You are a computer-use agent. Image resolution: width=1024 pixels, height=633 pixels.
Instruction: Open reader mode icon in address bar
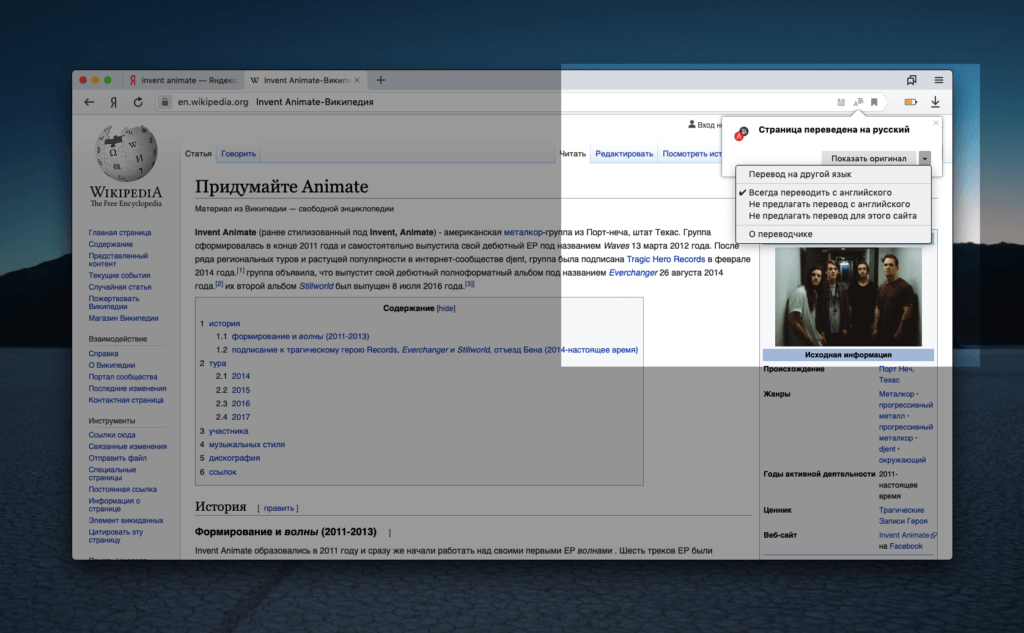coord(841,102)
